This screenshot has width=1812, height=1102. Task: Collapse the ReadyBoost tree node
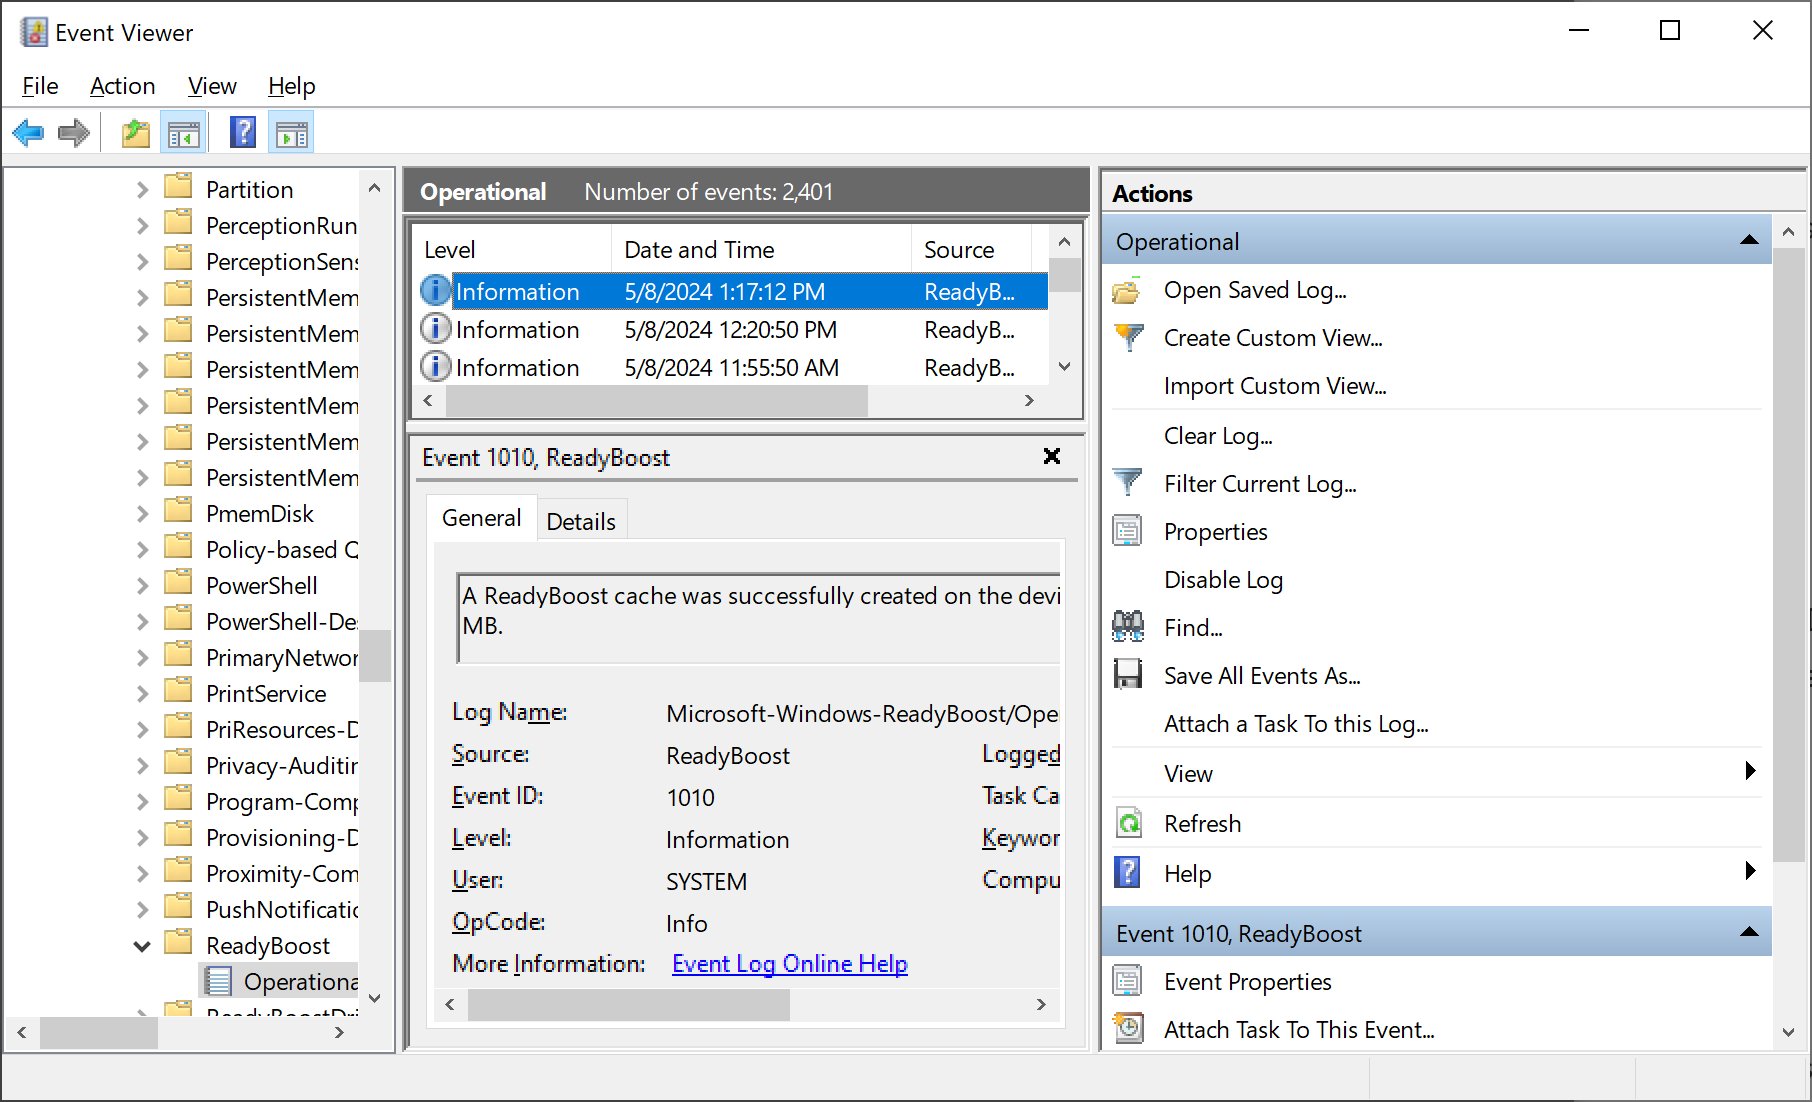(142, 945)
